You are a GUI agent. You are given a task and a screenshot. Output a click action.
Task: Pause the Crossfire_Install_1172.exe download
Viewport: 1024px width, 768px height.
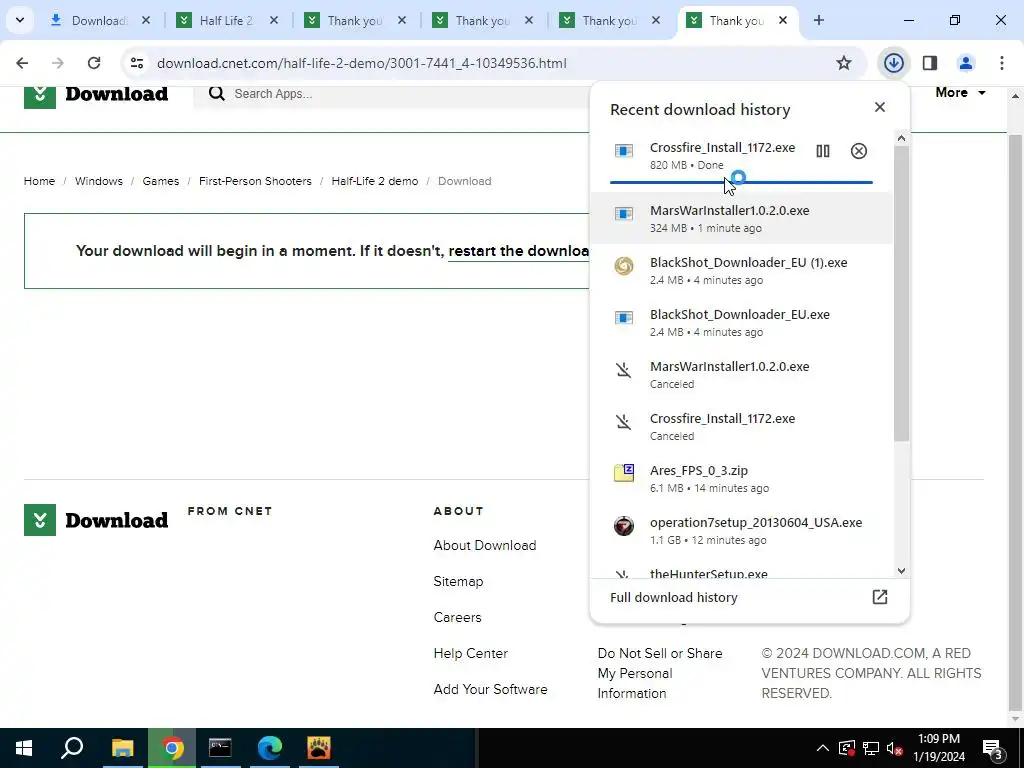823,151
